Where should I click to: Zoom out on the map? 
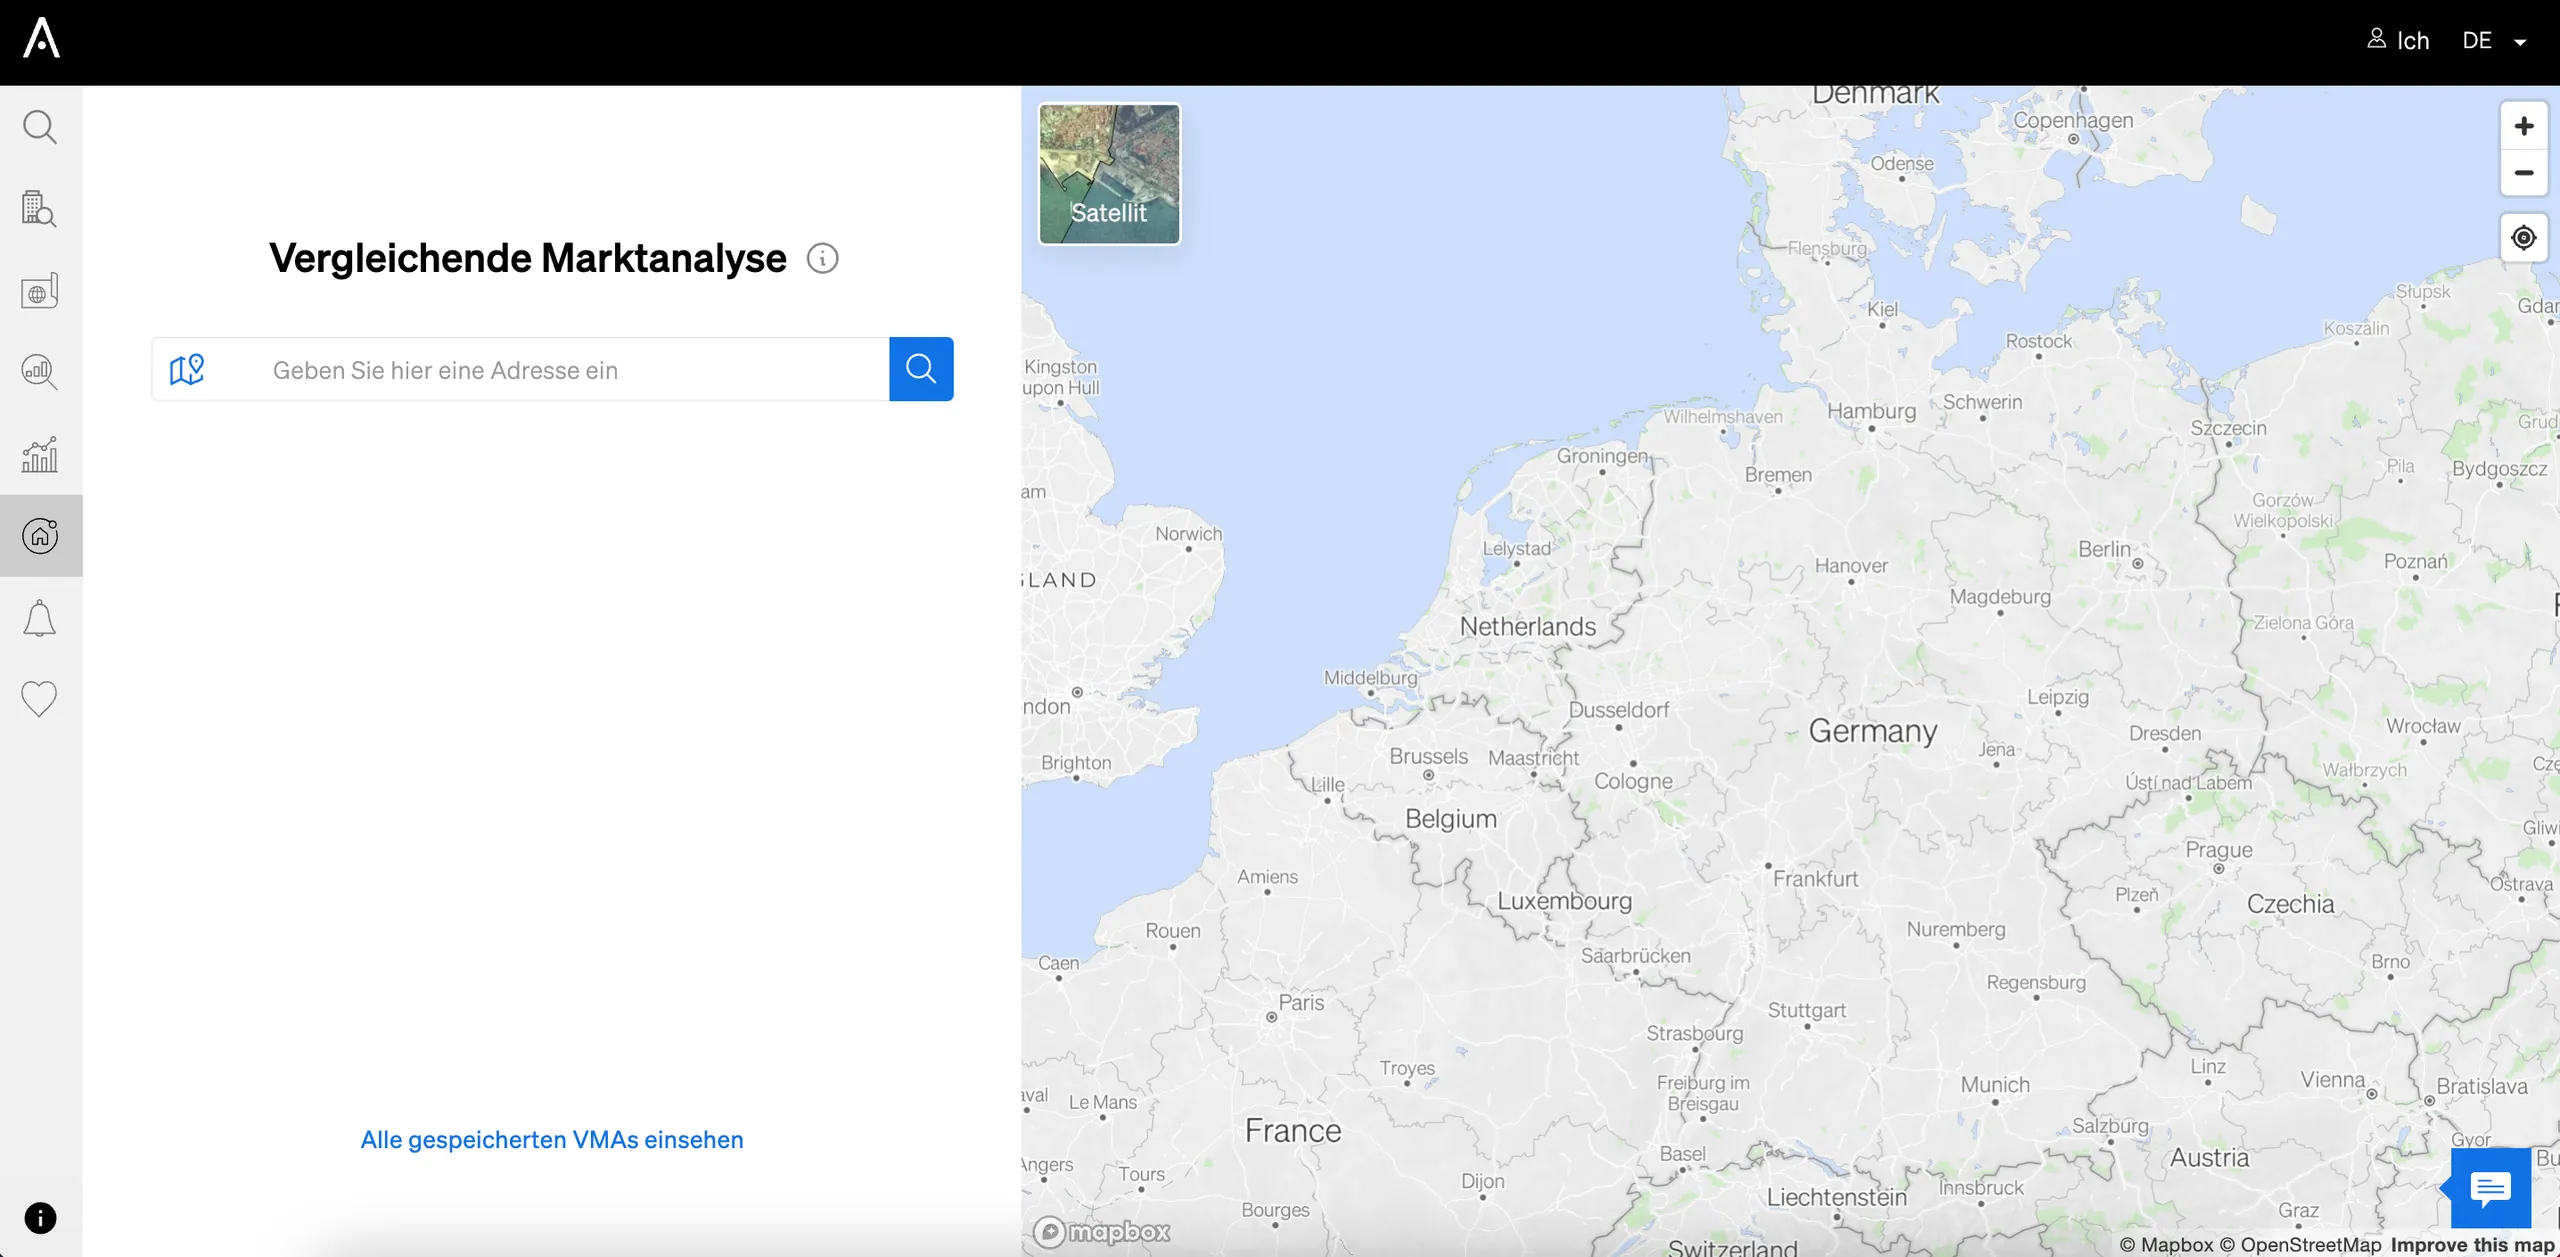click(2524, 173)
